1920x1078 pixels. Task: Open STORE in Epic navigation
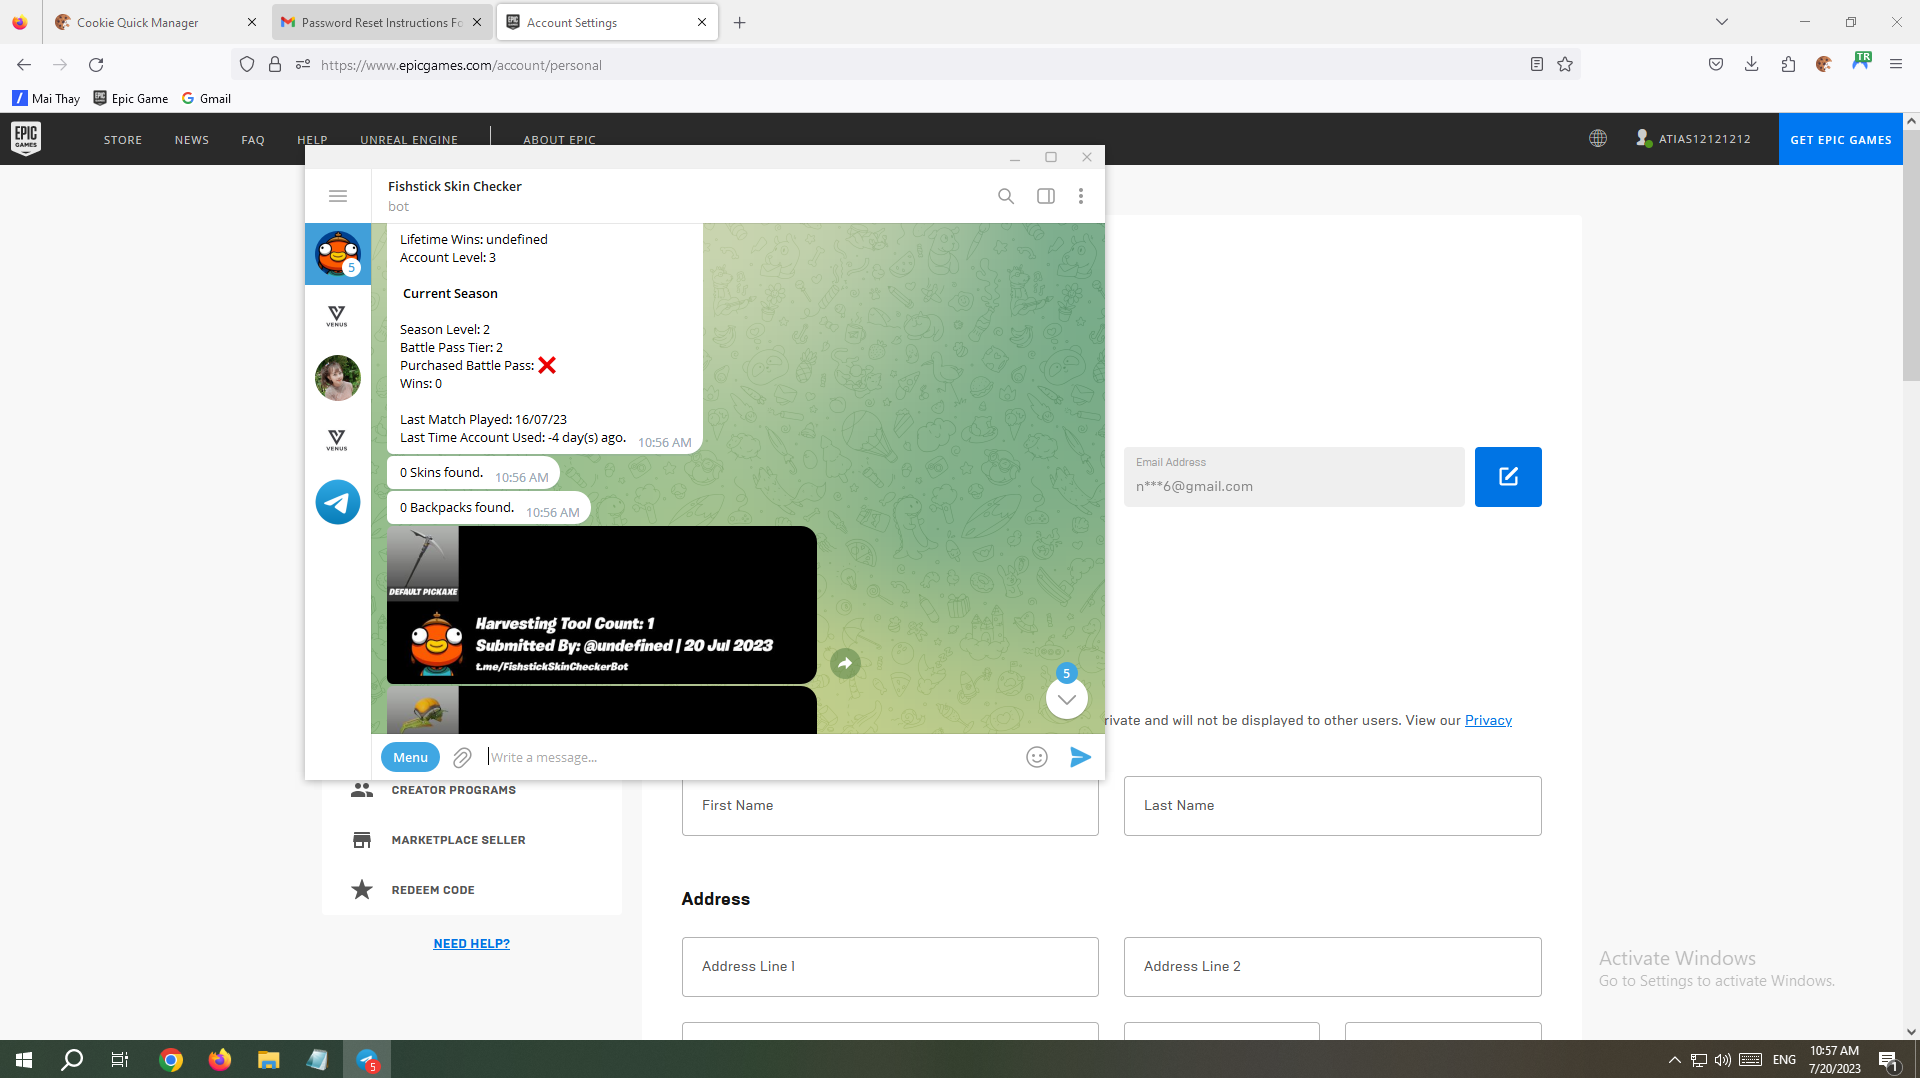click(123, 140)
